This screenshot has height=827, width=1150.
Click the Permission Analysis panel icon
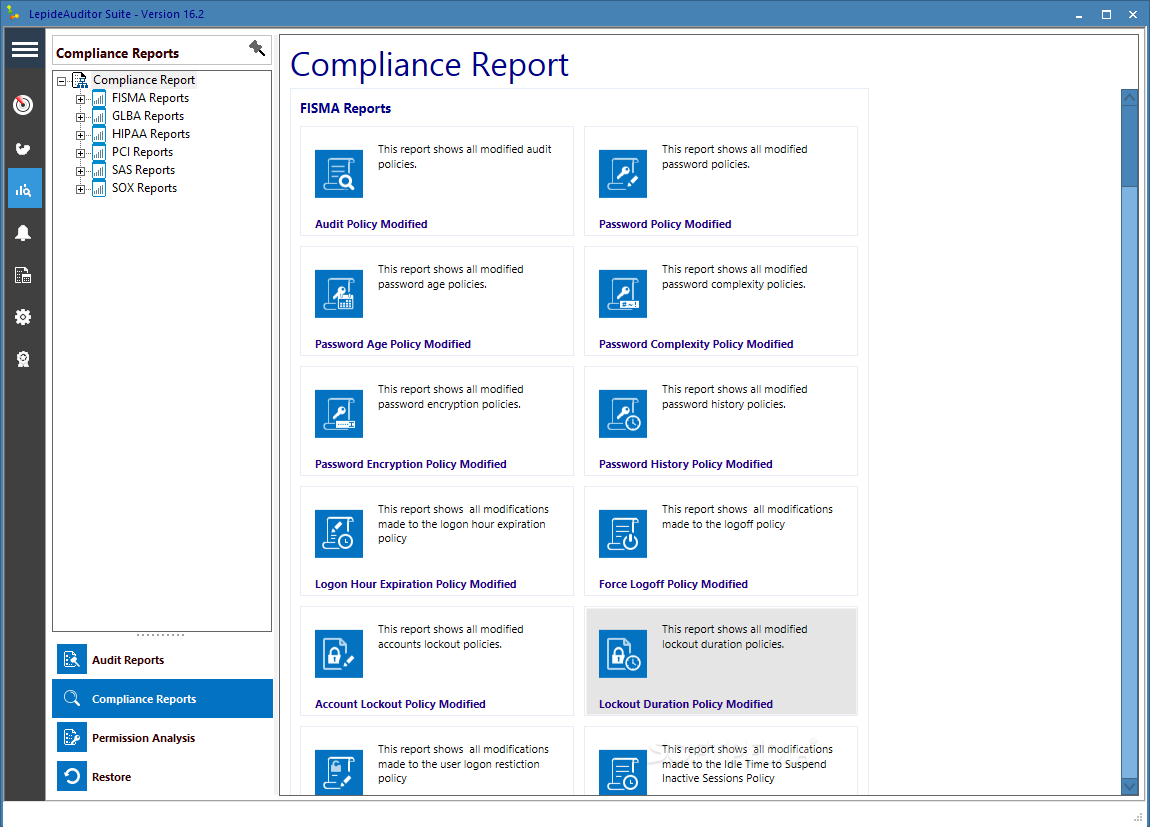[72, 738]
